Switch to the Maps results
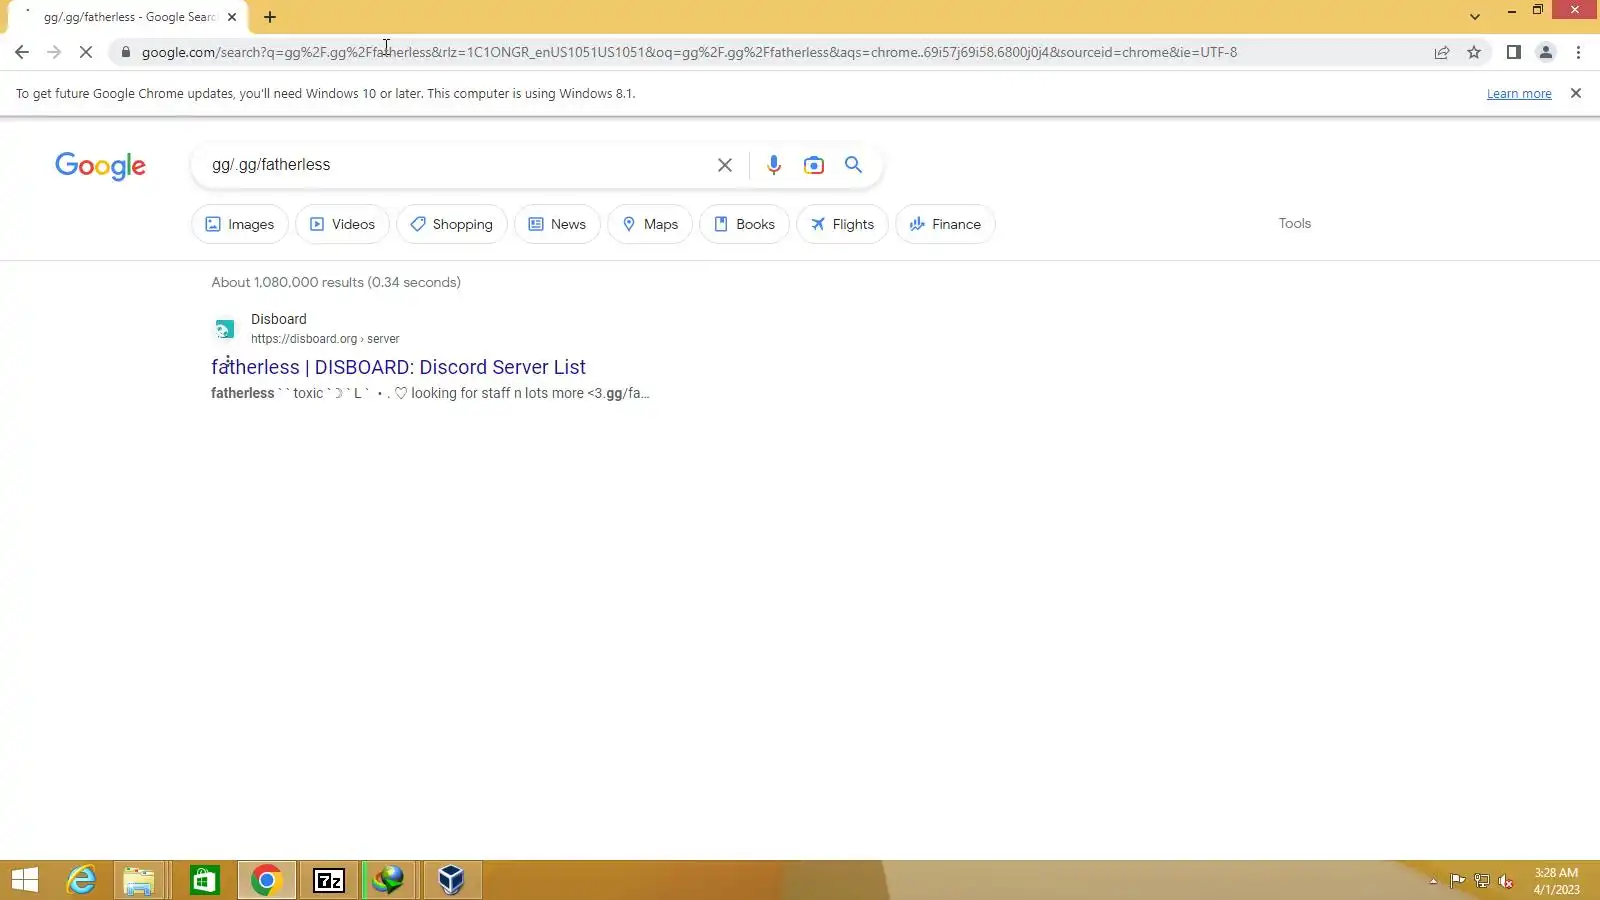 [x=650, y=224]
